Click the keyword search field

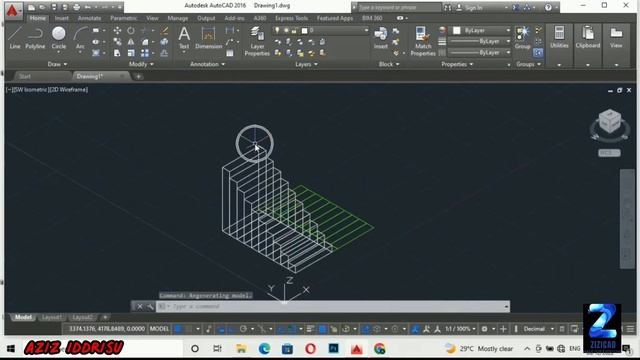[399, 7]
